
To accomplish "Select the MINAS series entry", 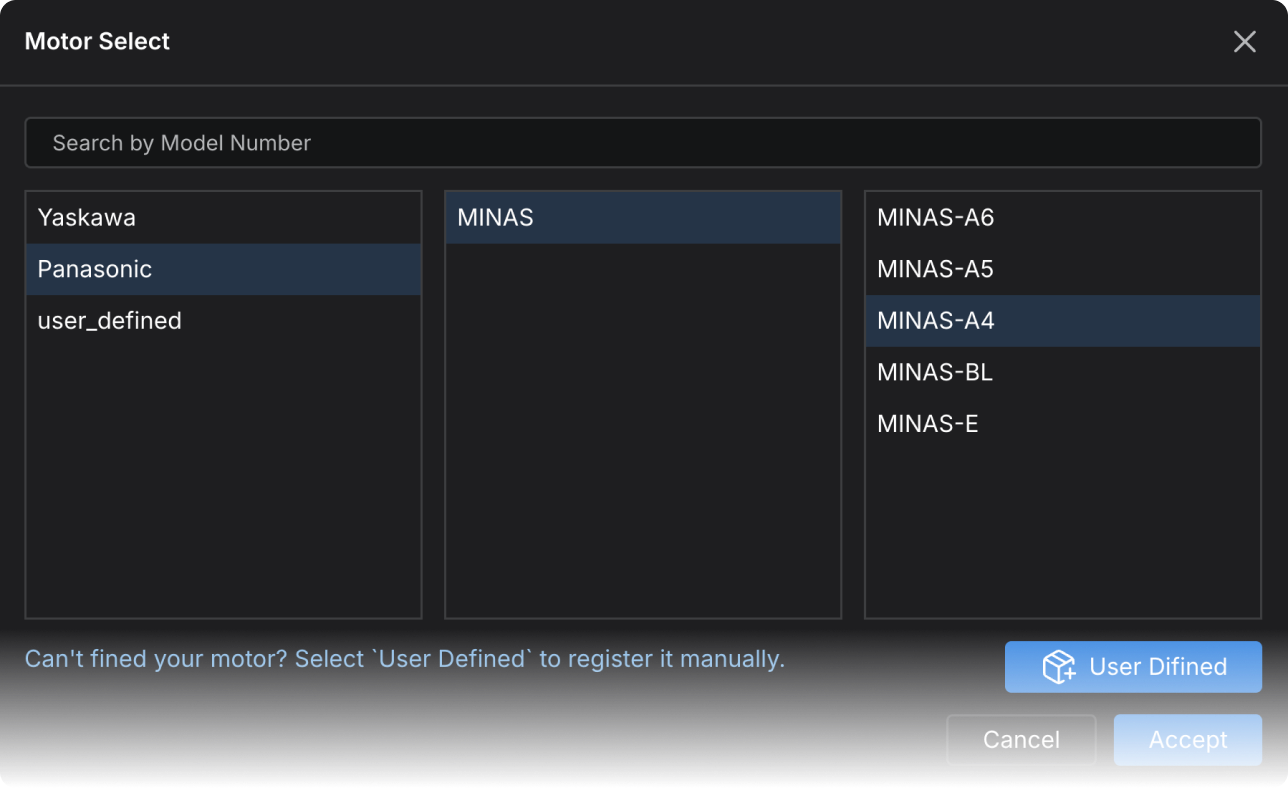I will coord(643,218).
